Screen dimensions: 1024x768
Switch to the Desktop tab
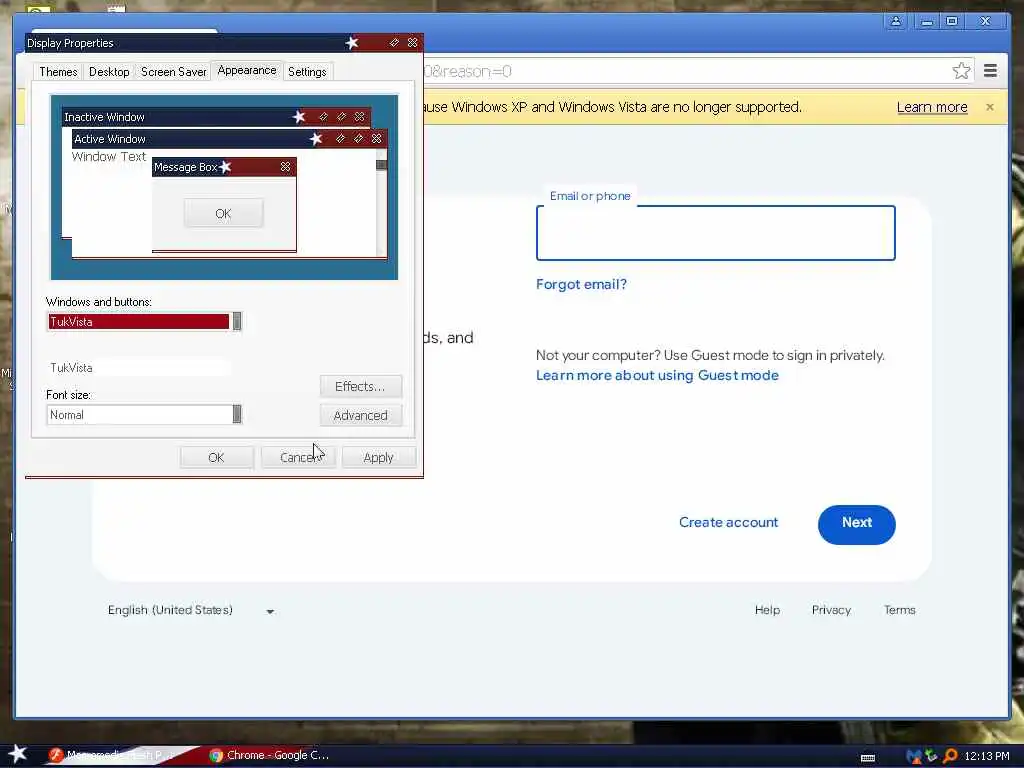coord(109,72)
